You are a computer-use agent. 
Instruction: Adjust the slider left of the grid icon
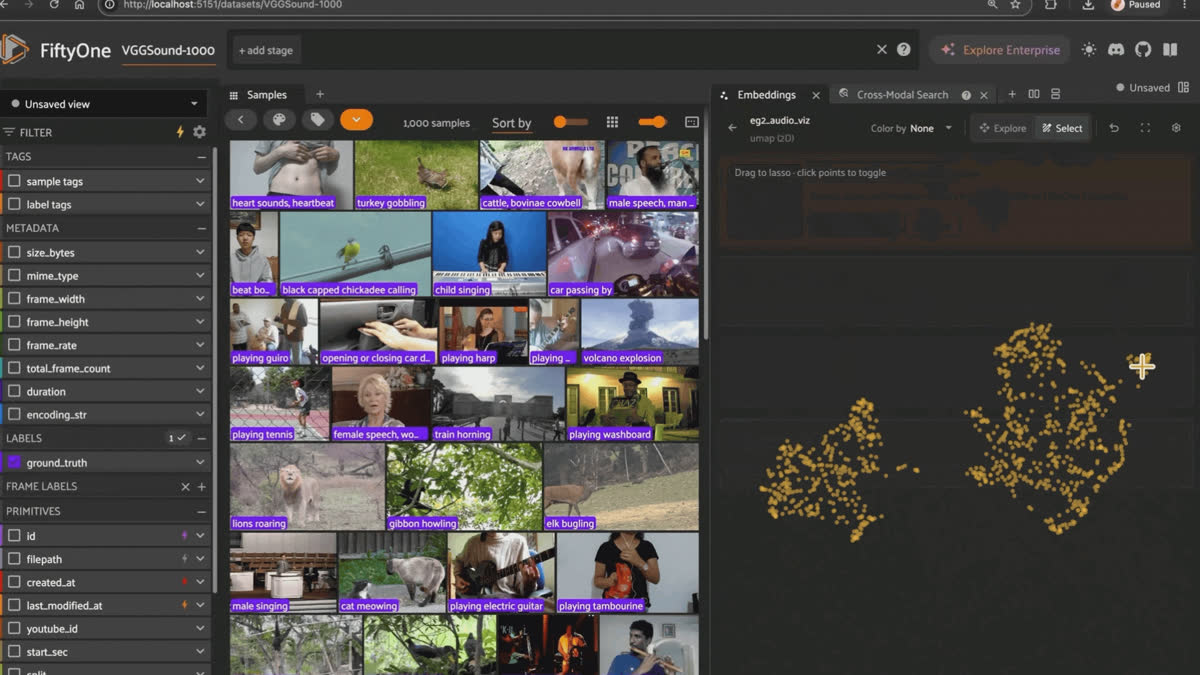[571, 122]
